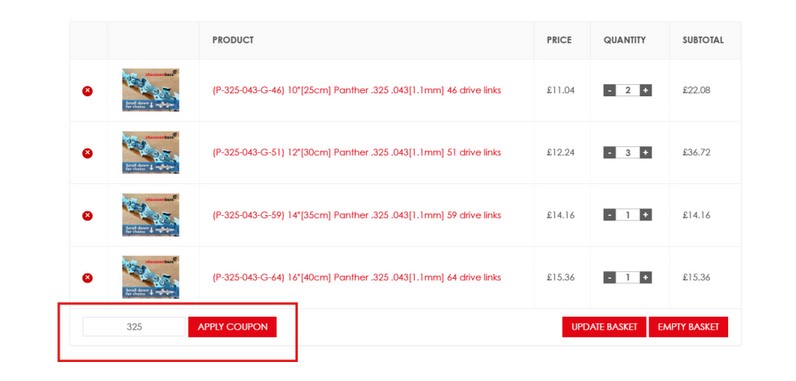Update the basket
This screenshot has height=381, width=796.
604,327
